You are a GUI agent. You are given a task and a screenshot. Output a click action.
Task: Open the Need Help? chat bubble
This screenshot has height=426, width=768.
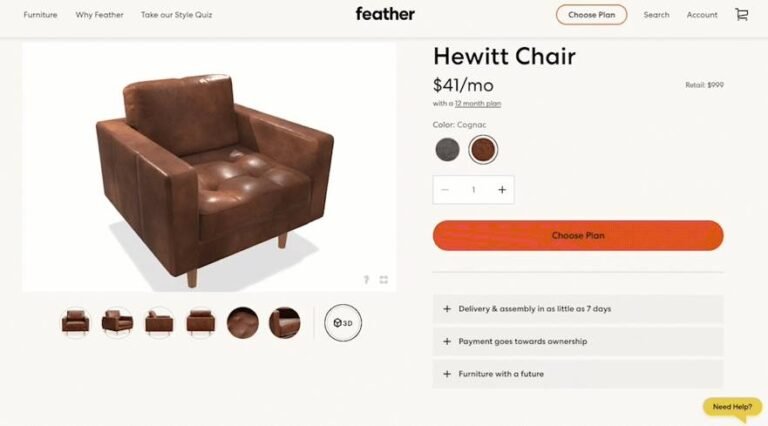point(732,407)
